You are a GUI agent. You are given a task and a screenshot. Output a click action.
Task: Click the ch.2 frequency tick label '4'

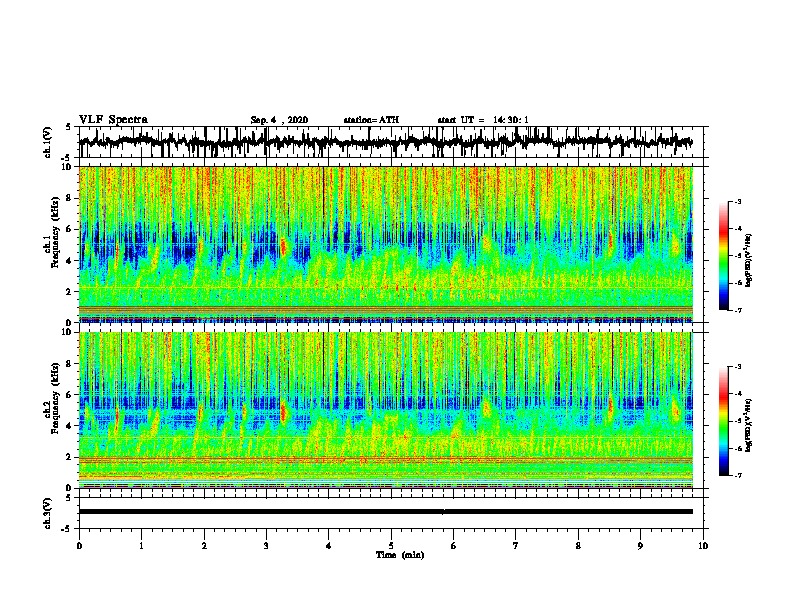[69, 426]
